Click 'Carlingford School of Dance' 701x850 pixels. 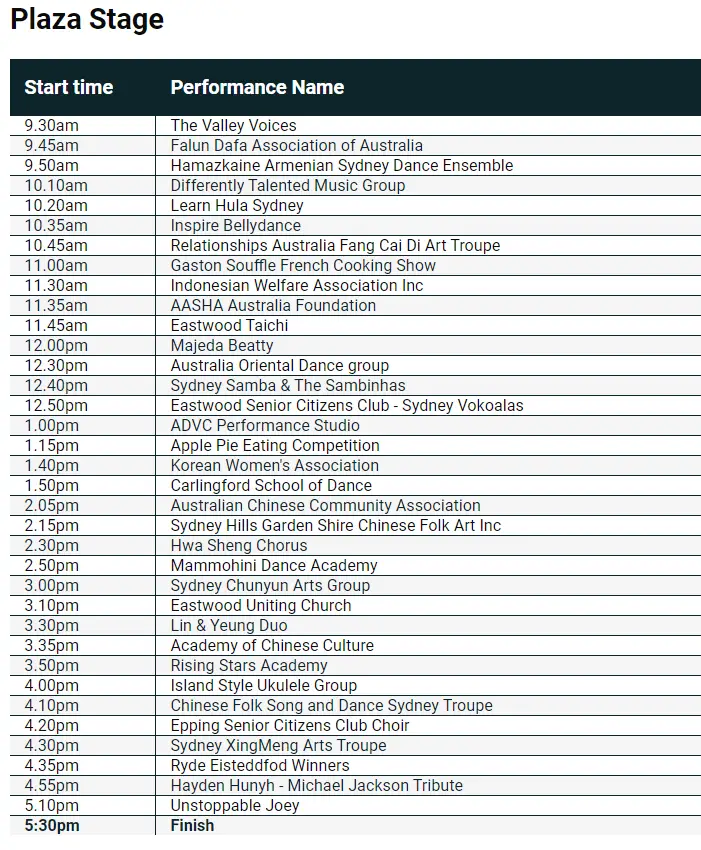pyautogui.click(x=271, y=486)
